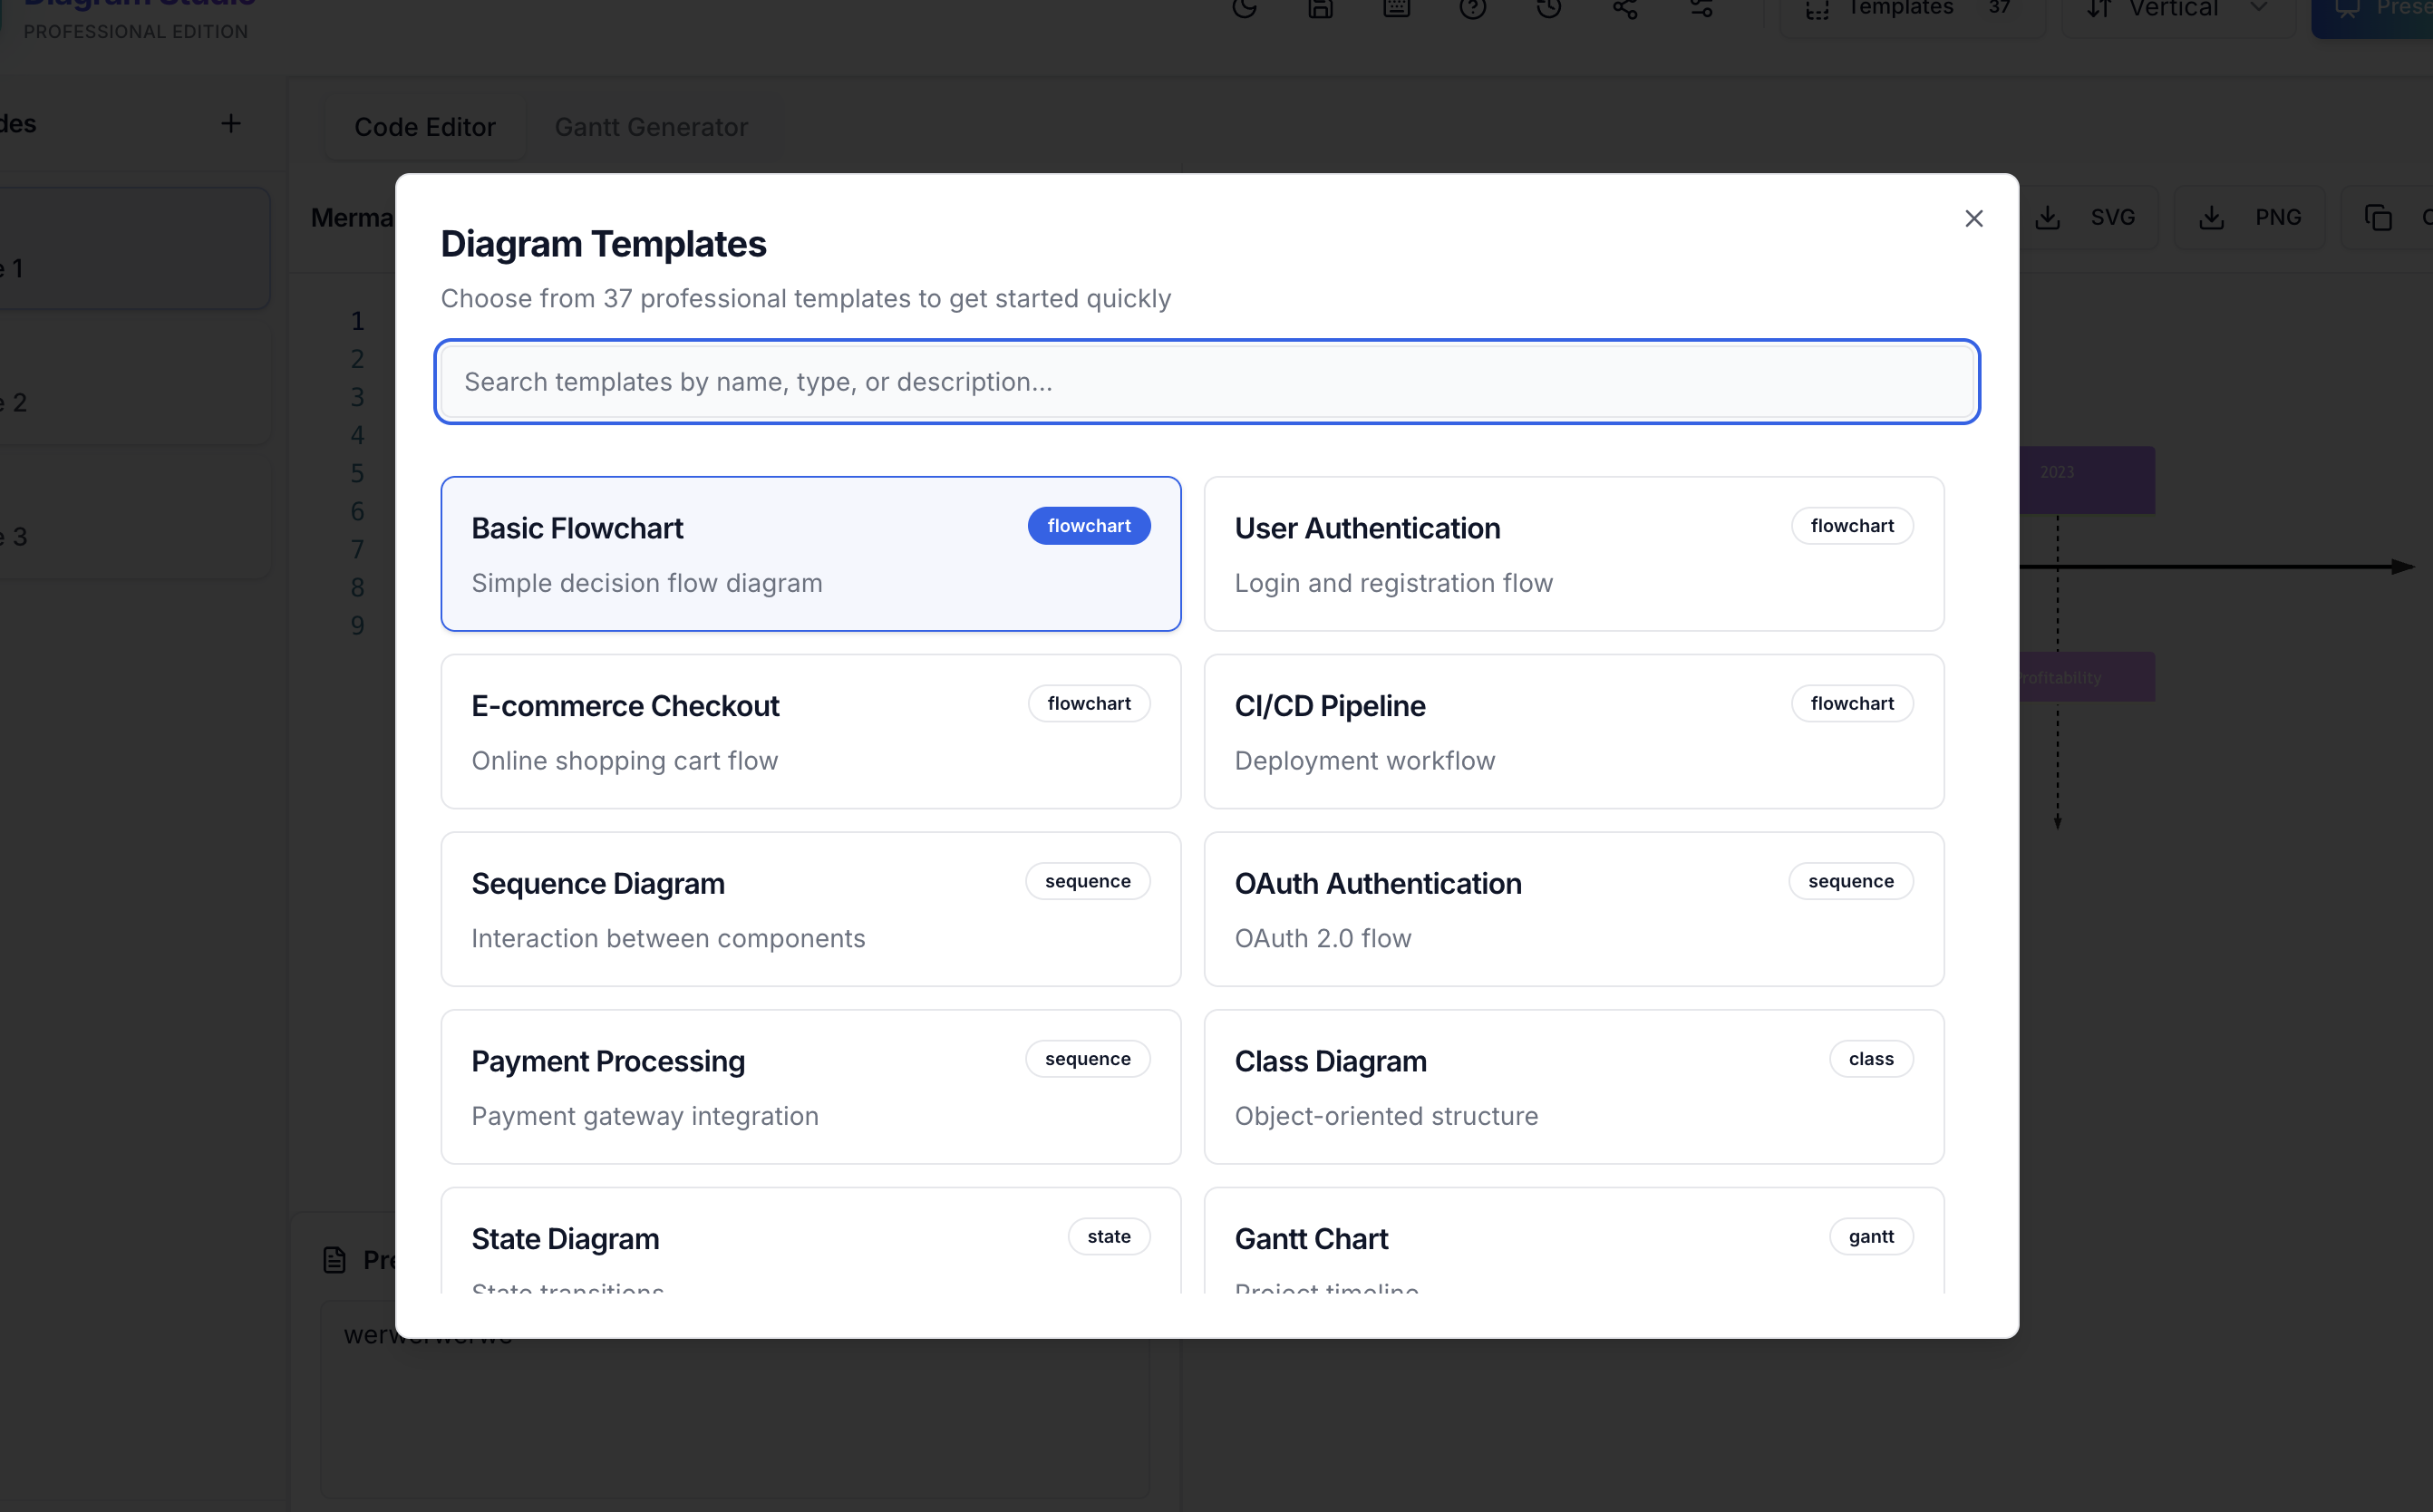Click the dark mode moon icon
This screenshot has width=2433, height=1512.
coord(1244,8)
